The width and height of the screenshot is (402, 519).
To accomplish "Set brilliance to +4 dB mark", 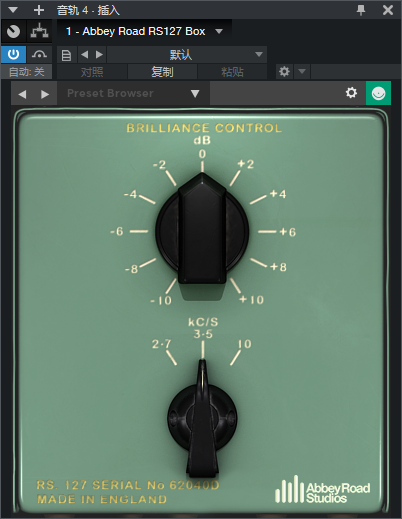I will (x=278, y=194).
